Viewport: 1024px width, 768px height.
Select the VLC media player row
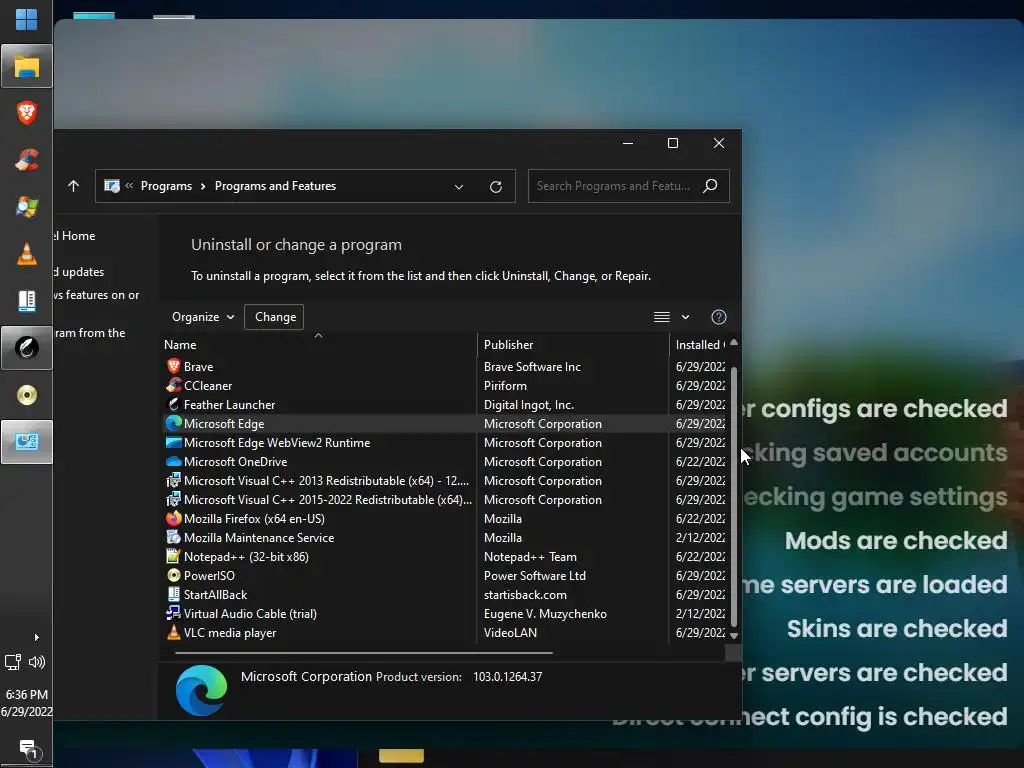click(444, 632)
